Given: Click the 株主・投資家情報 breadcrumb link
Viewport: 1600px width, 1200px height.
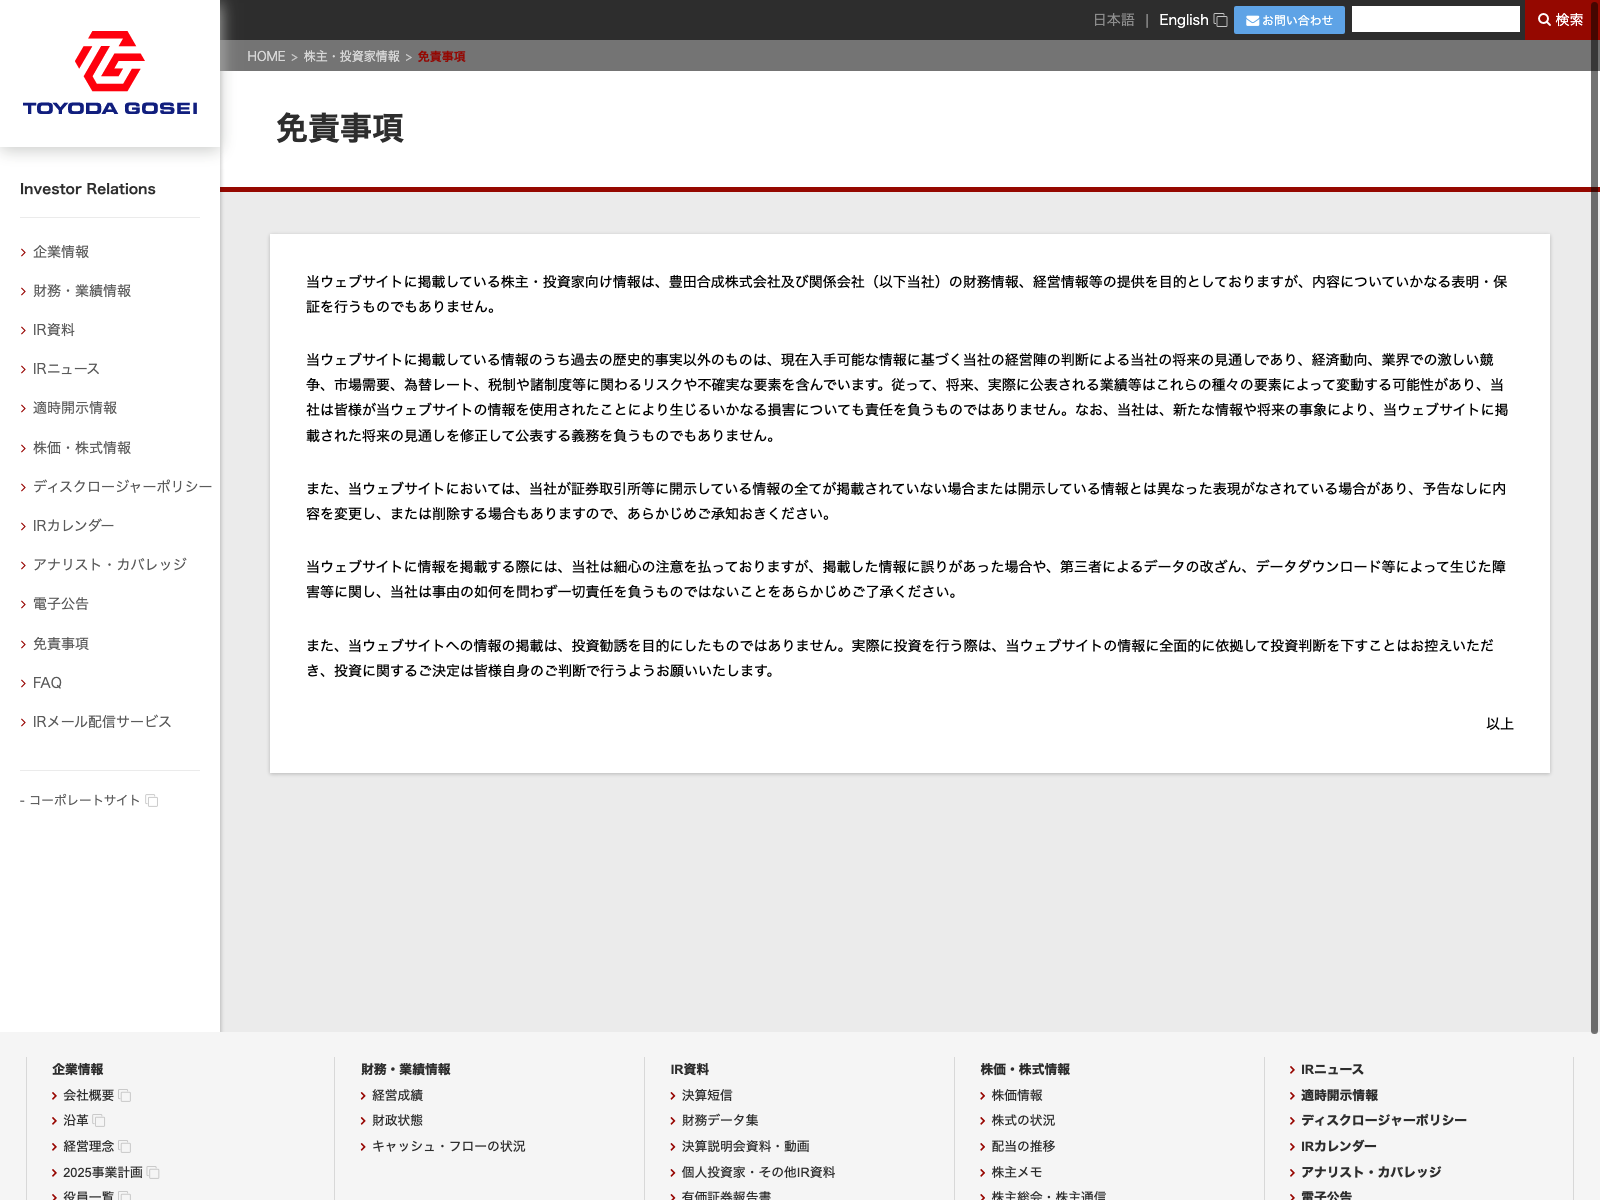Looking at the screenshot, I should click(x=351, y=57).
